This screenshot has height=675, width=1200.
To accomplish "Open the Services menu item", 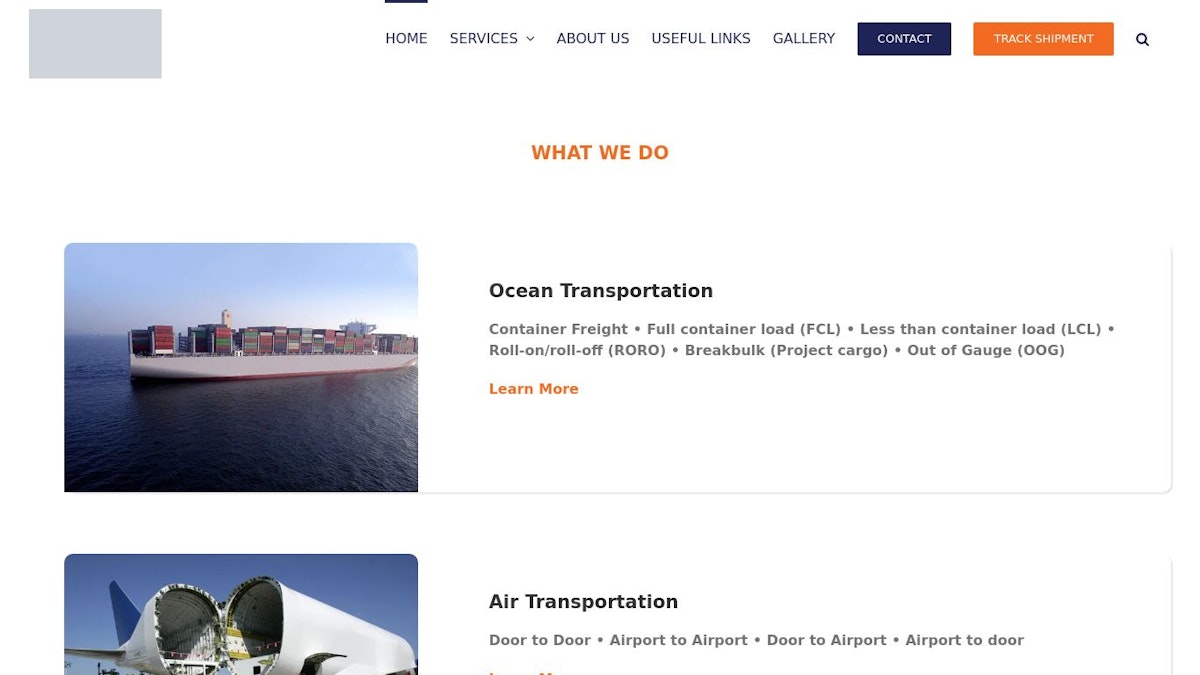I will pyautogui.click(x=484, y=39).
